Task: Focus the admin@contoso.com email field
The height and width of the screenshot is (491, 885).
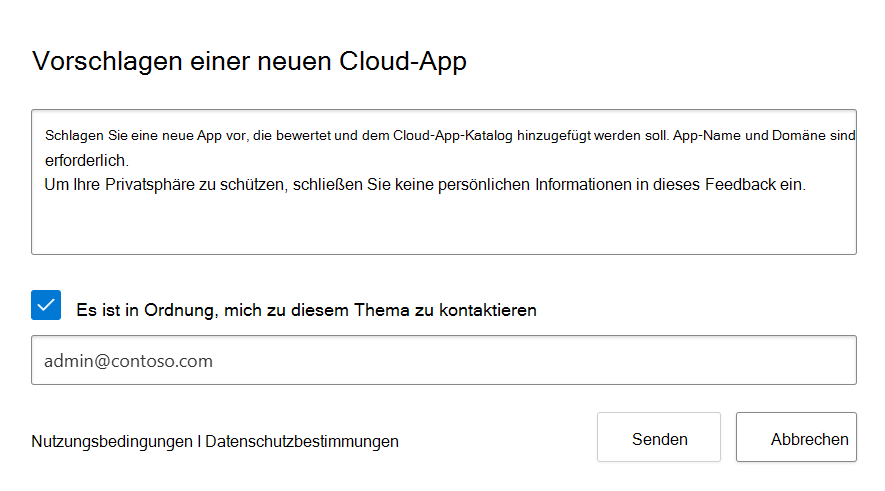Action: 443,360
